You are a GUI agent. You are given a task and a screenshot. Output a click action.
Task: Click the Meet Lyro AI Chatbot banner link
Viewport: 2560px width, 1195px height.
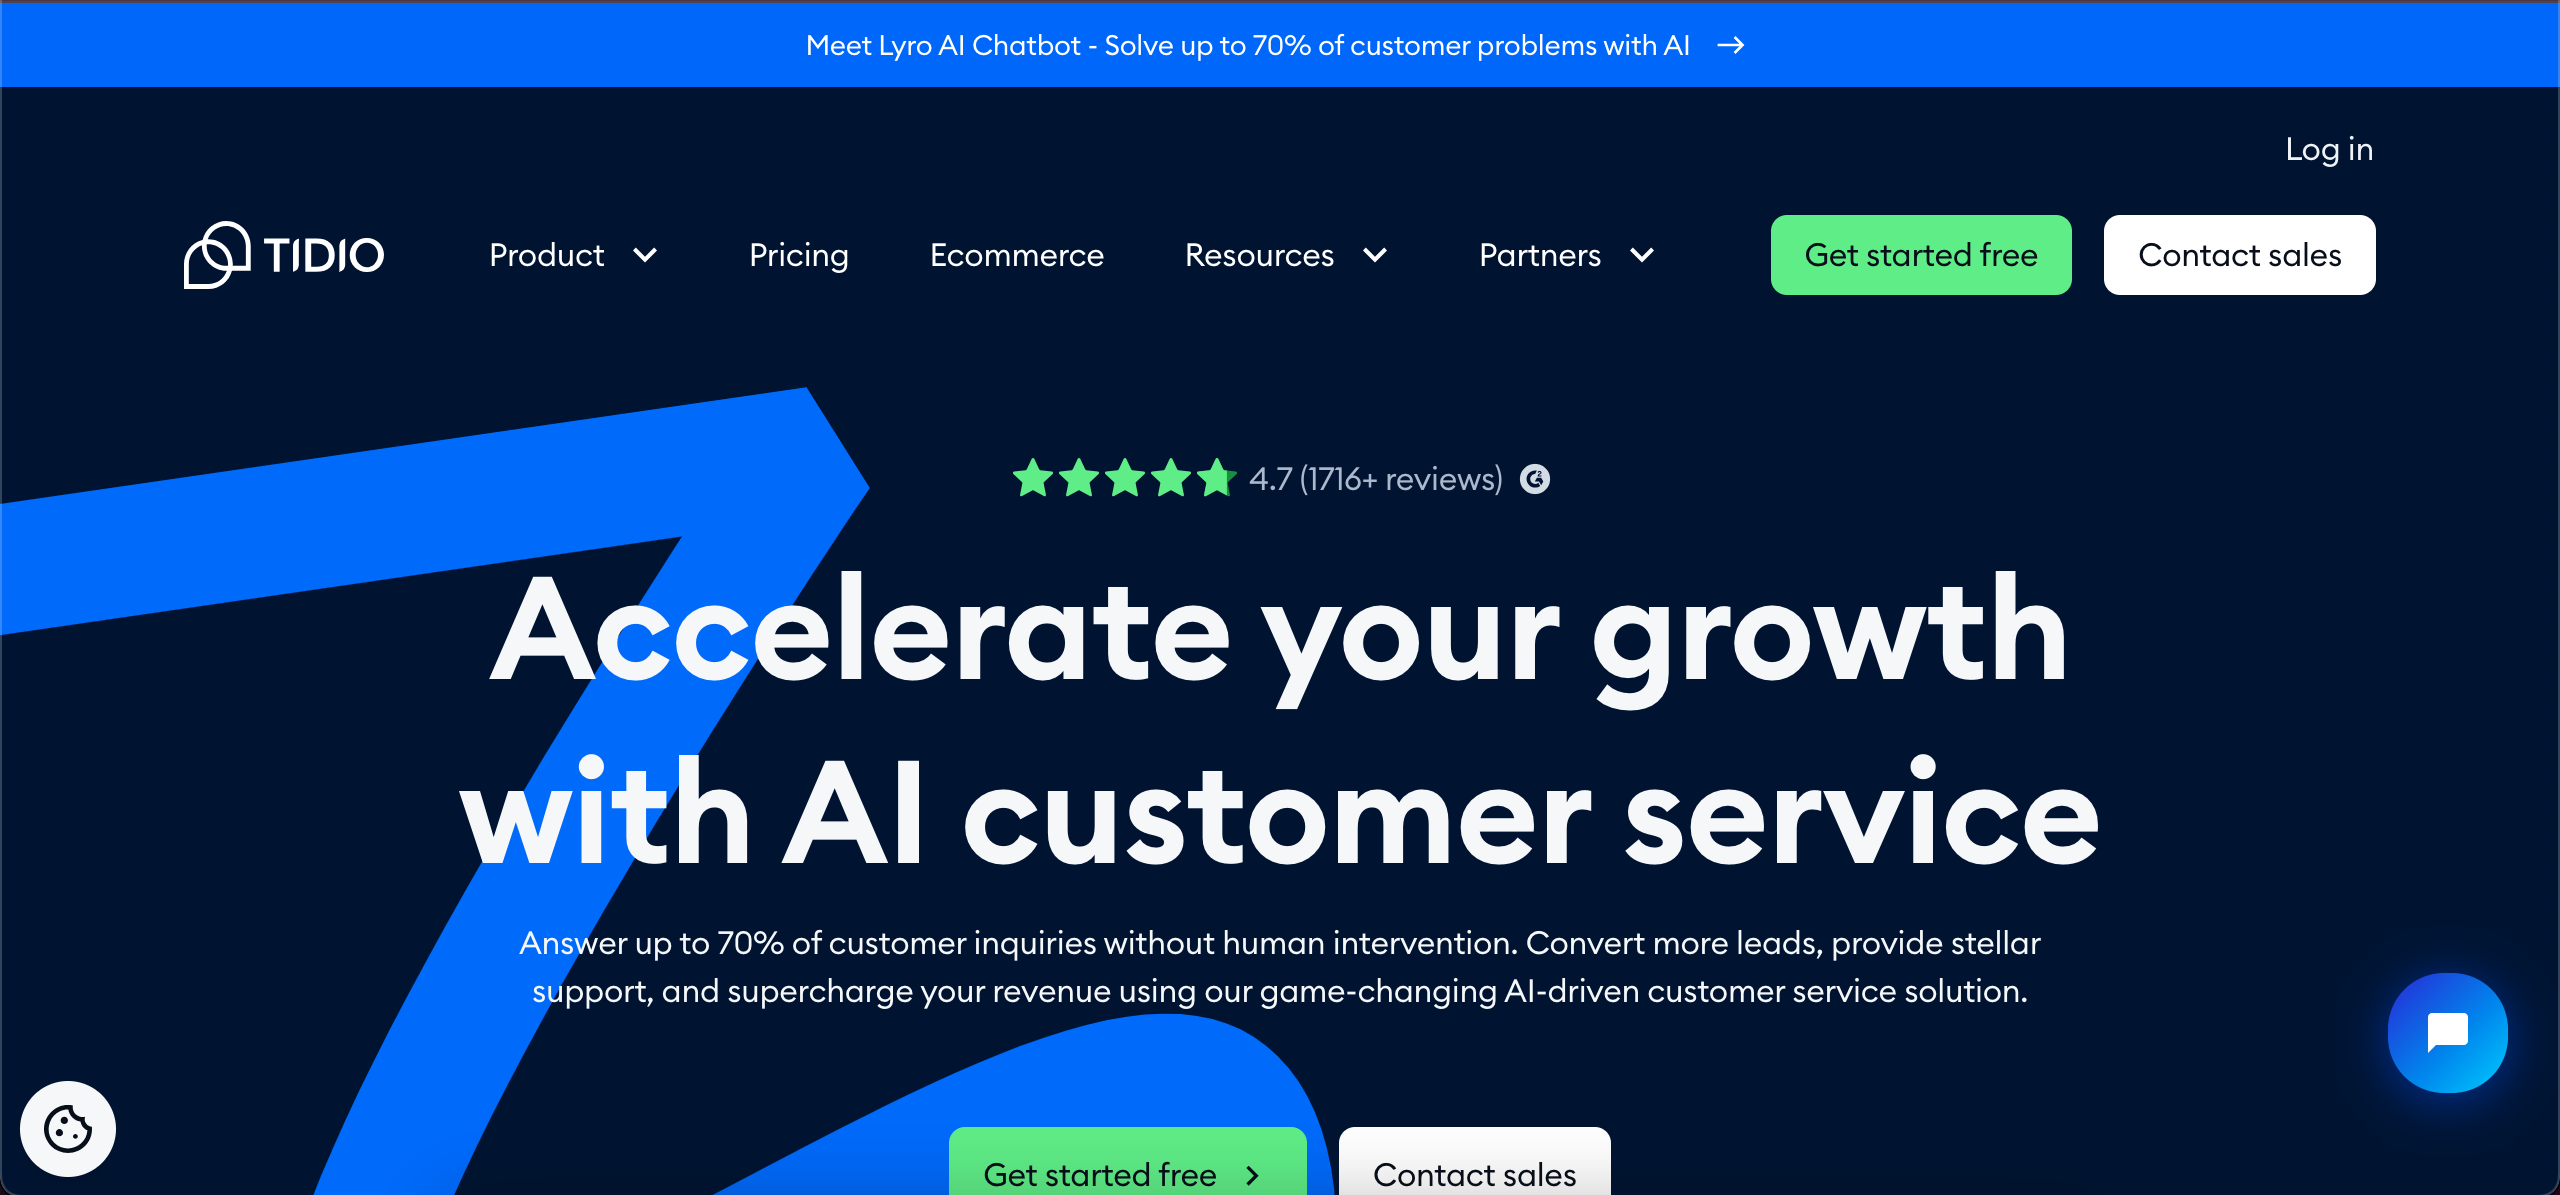tap(1280, 44)
